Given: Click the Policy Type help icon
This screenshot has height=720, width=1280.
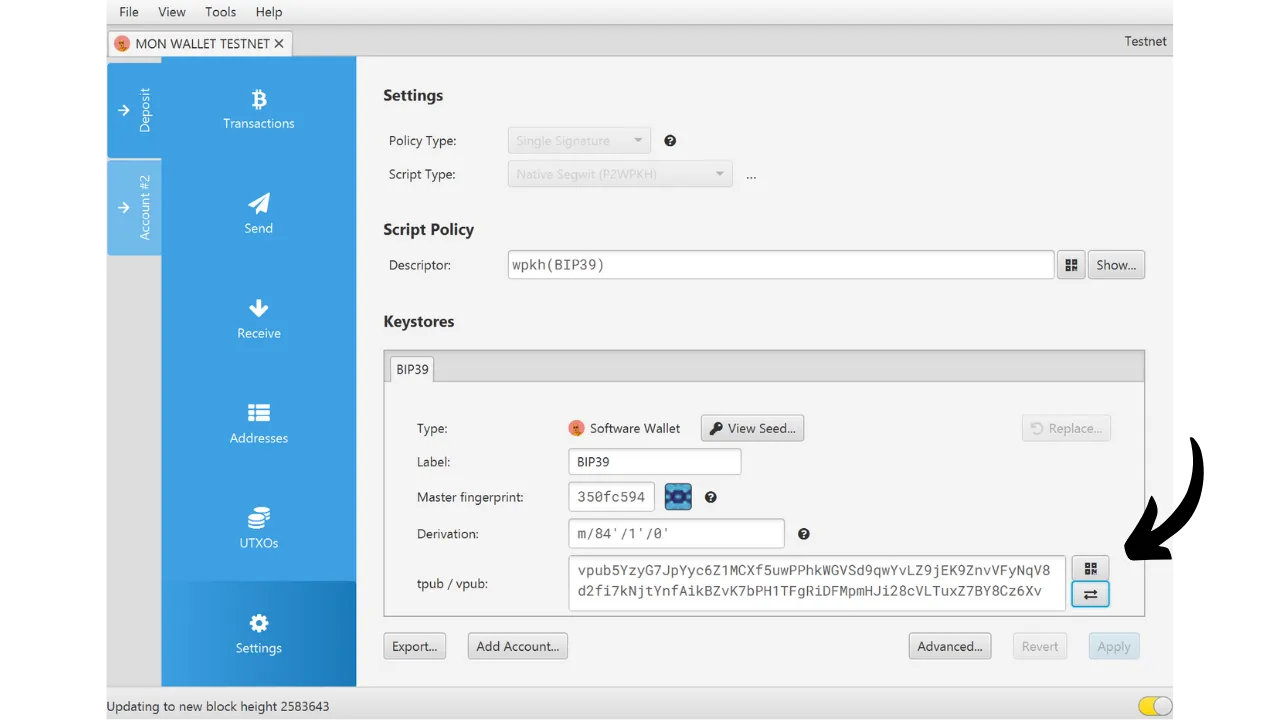Looking at the screenshot, I should click(670, 141).
